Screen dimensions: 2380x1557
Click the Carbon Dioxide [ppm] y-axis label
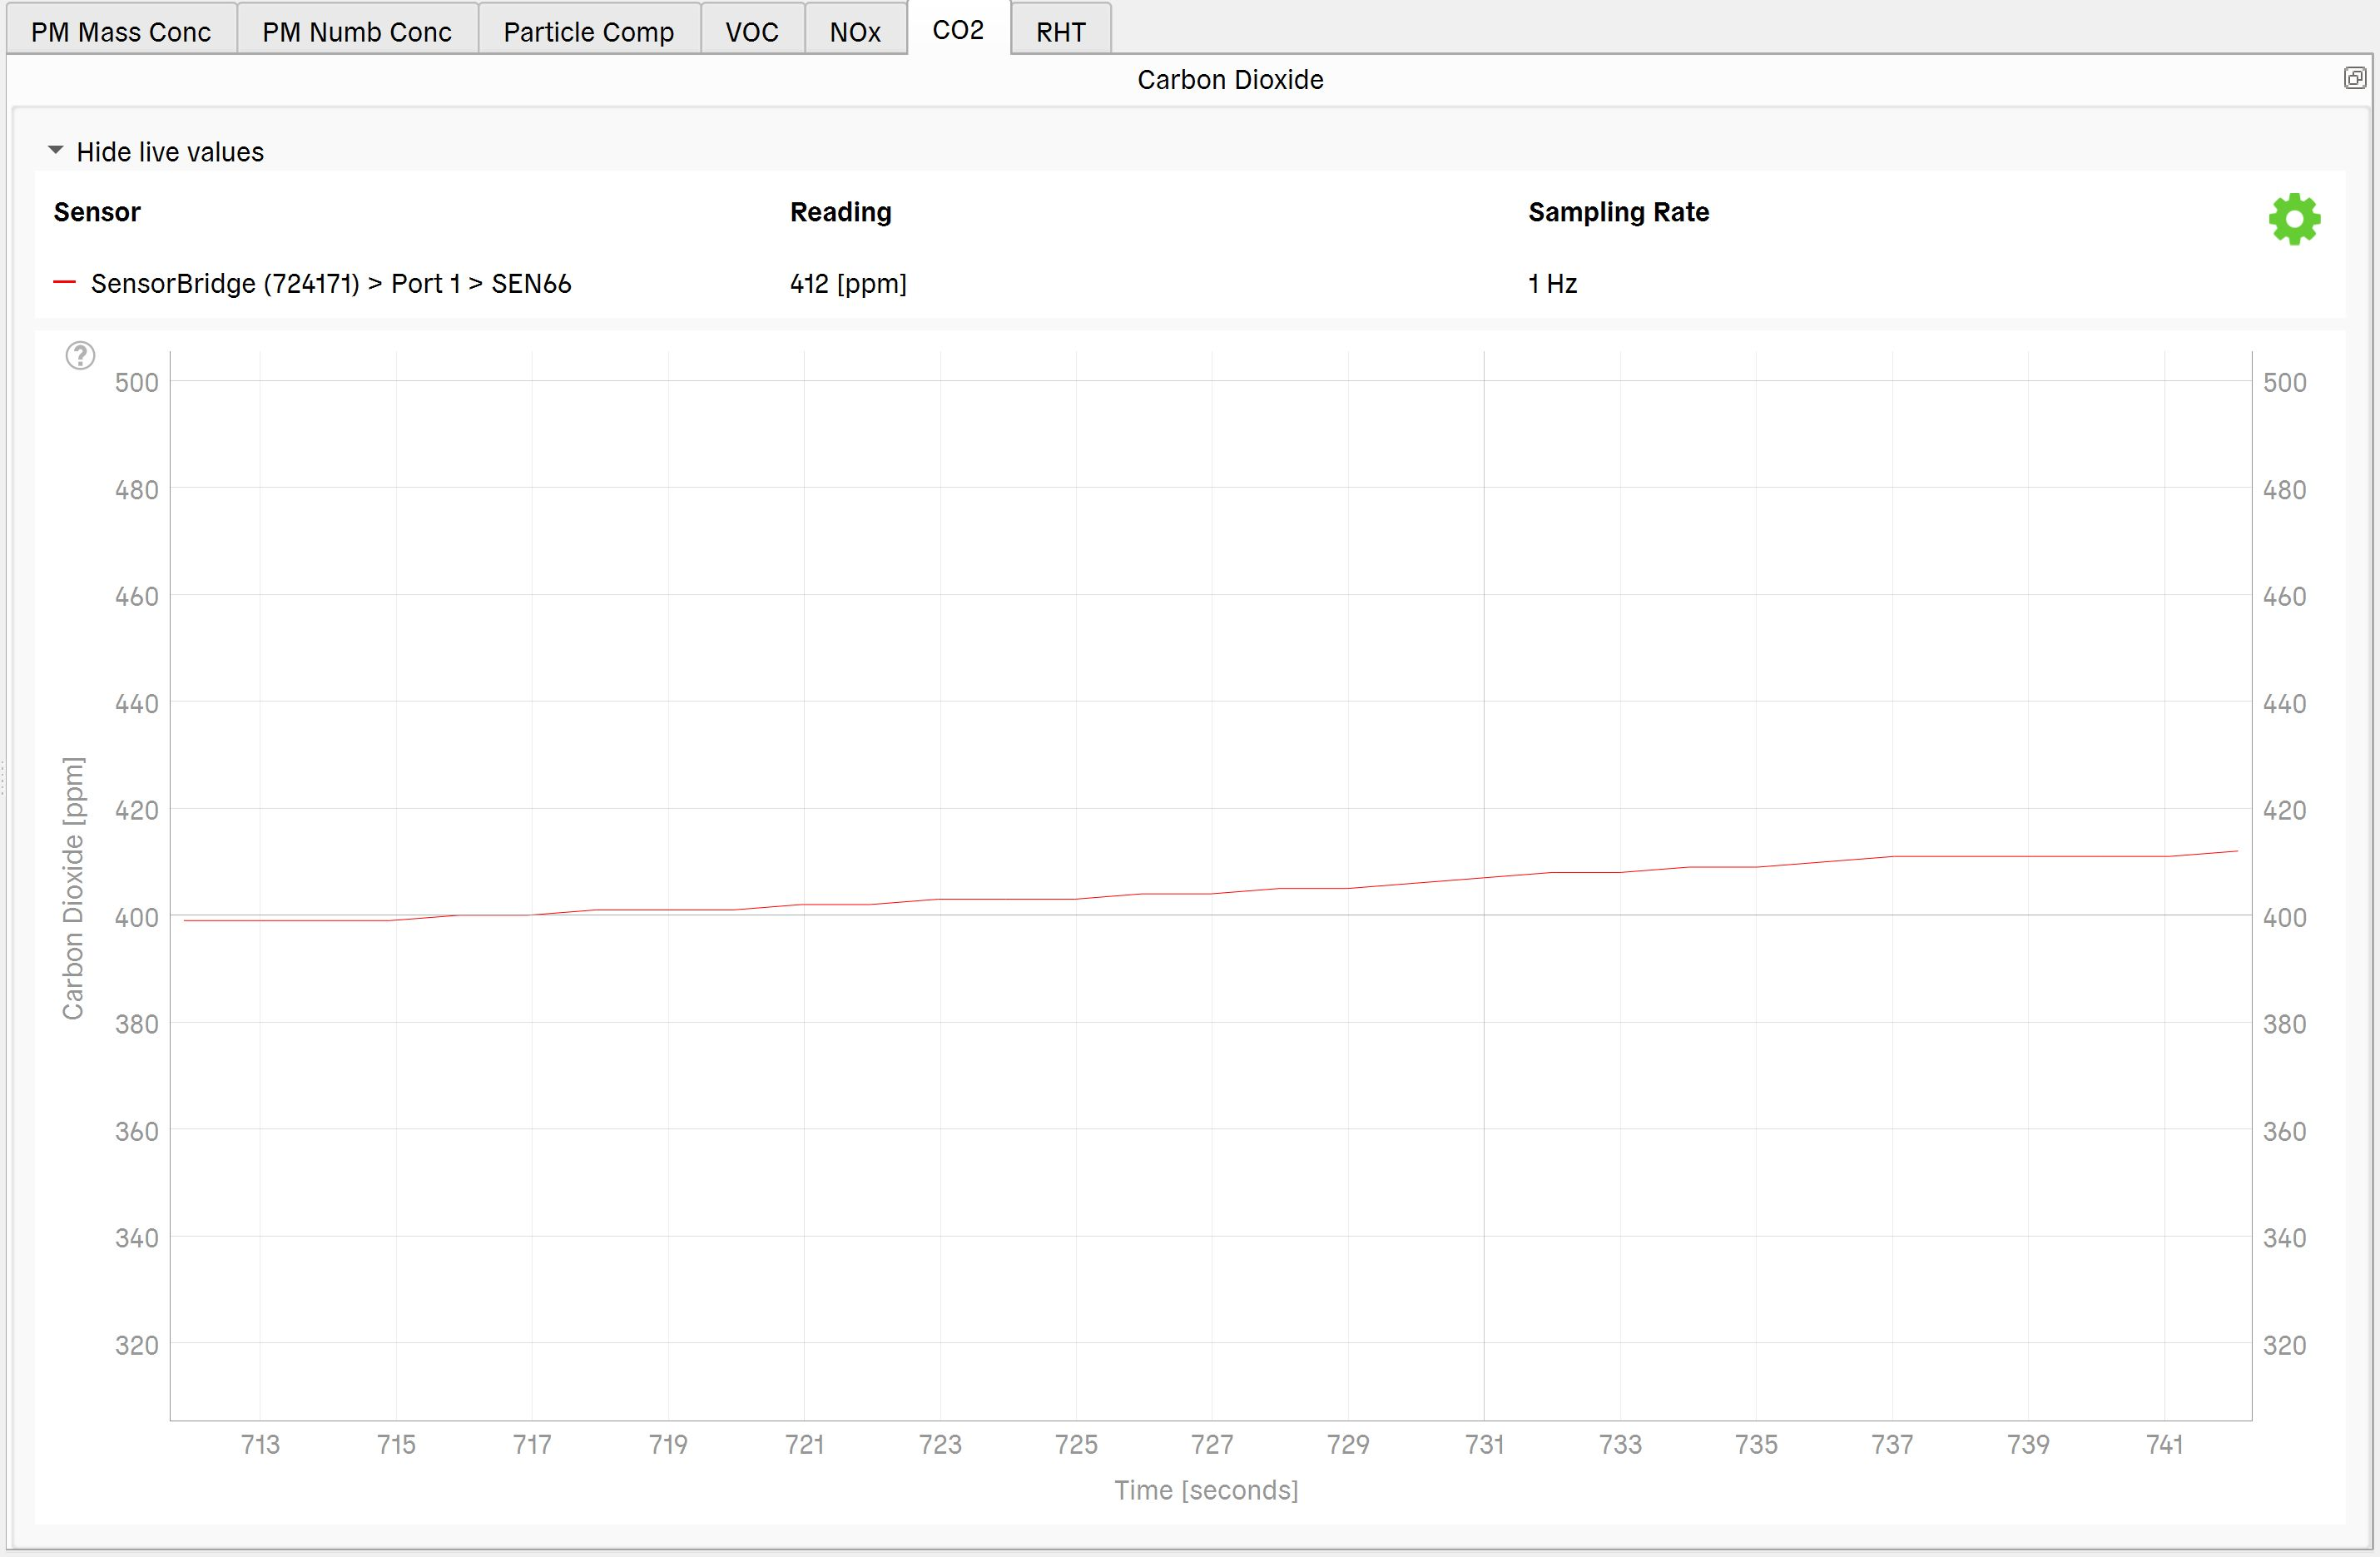point(73,888)
